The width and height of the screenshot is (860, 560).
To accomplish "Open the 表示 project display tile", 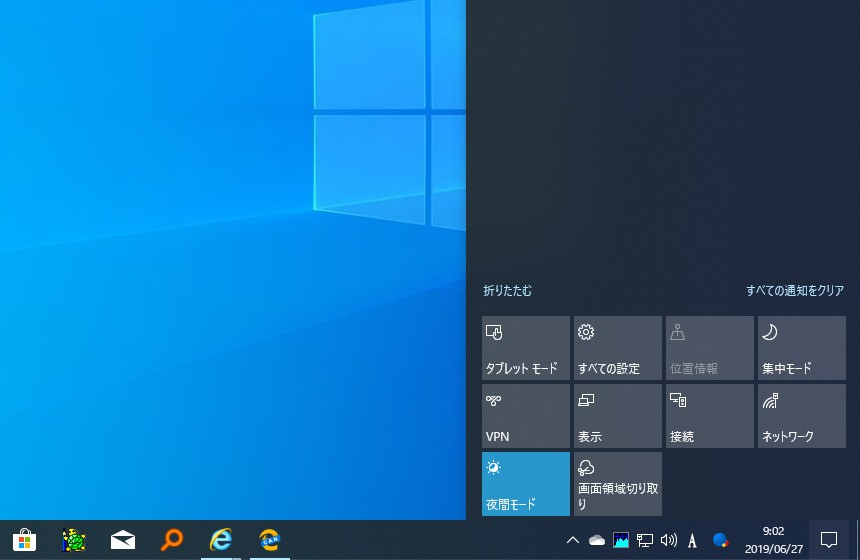I will [618, 416].
